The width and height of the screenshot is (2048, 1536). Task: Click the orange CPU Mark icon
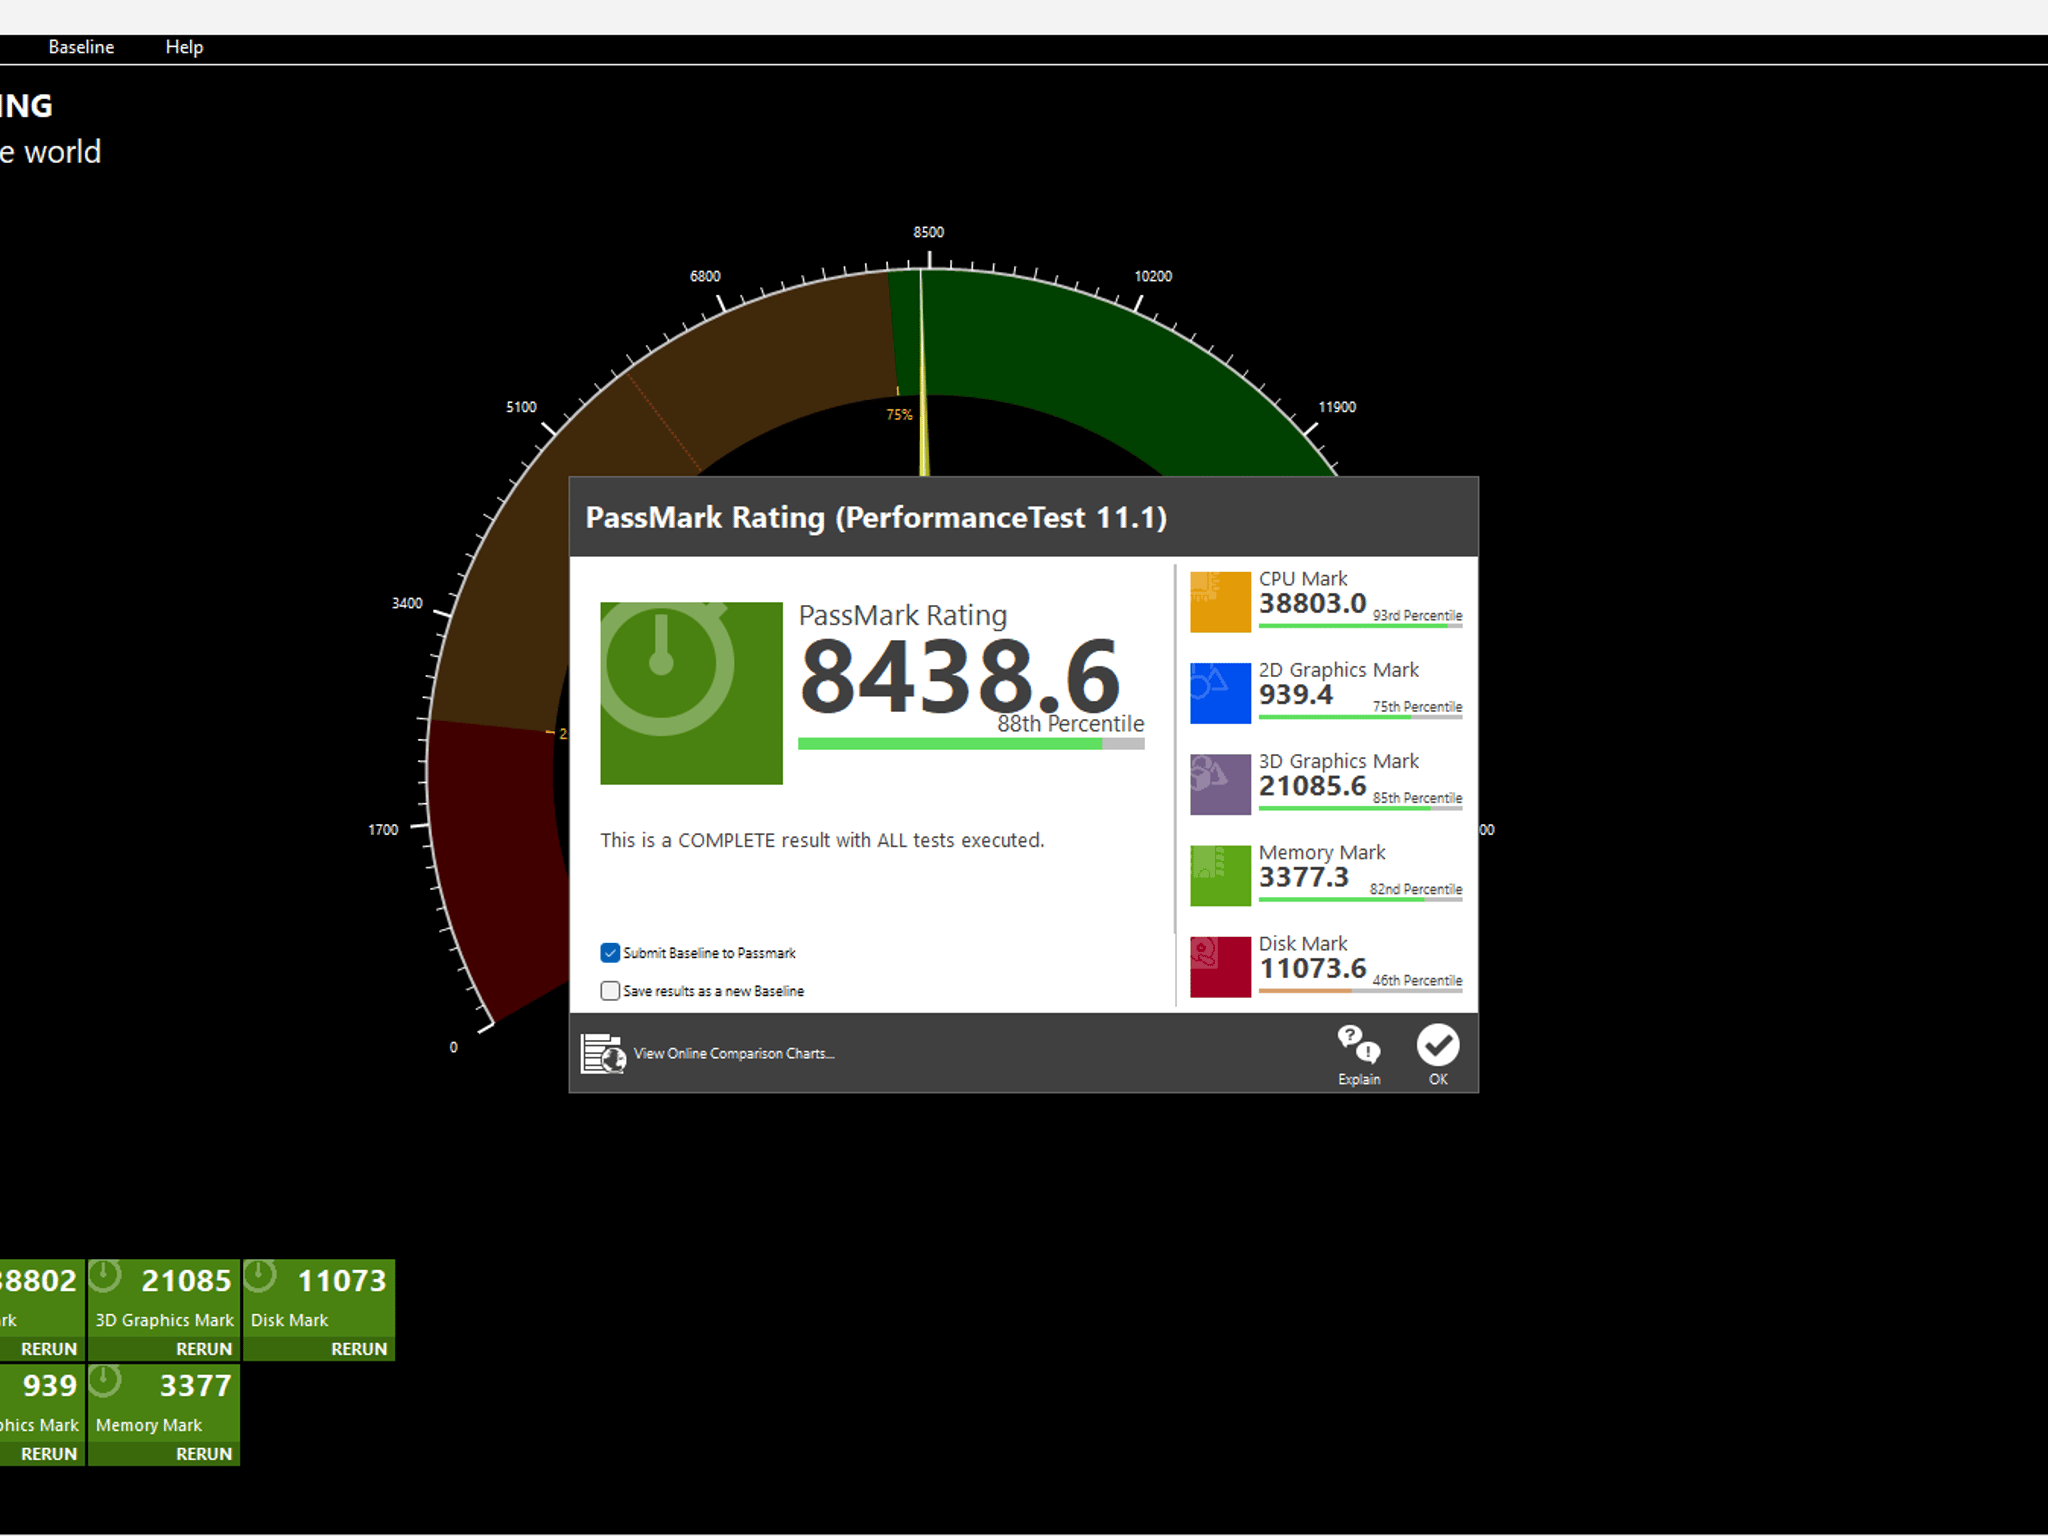(x=1220, y=601)
